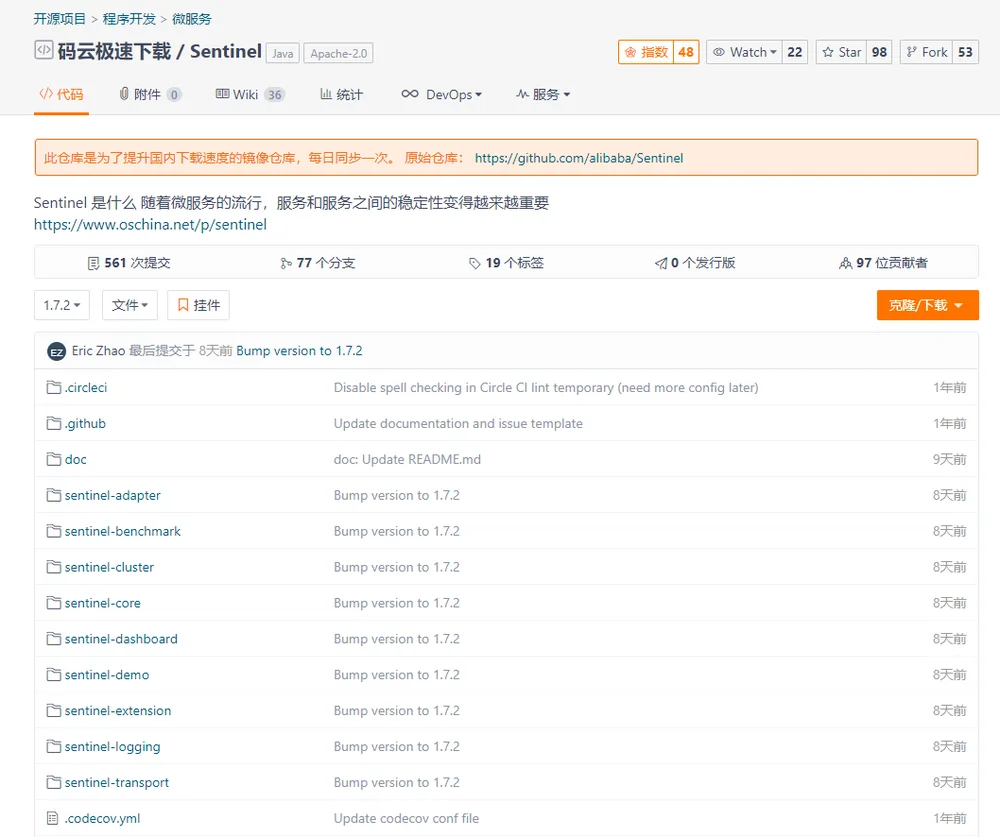This screenshot has height=837, width=1000.
Task: Click the bookmark icon in 挂件 button
Action: coord(183,305)
